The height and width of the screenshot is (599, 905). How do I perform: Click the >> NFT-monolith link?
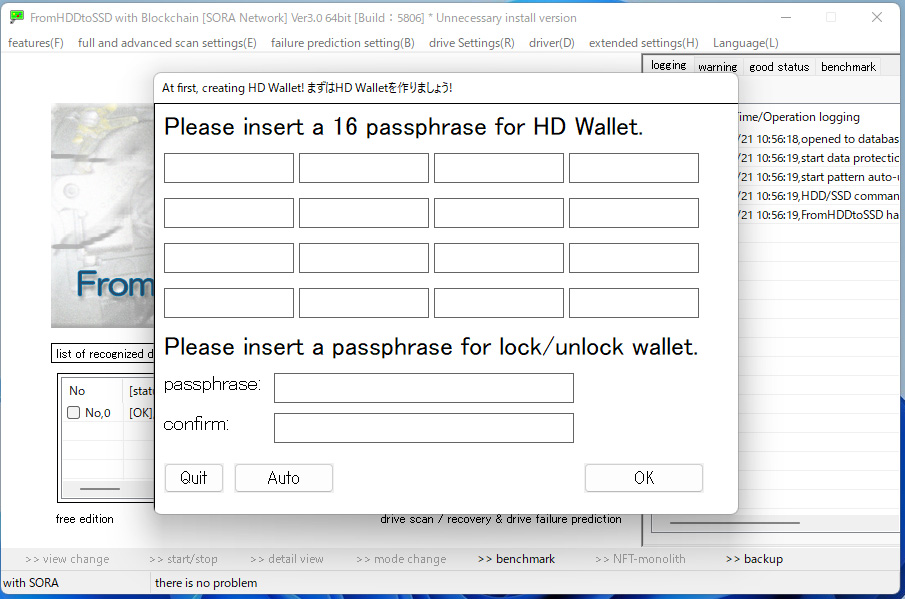pyautogui.click(x=640, y=559)
